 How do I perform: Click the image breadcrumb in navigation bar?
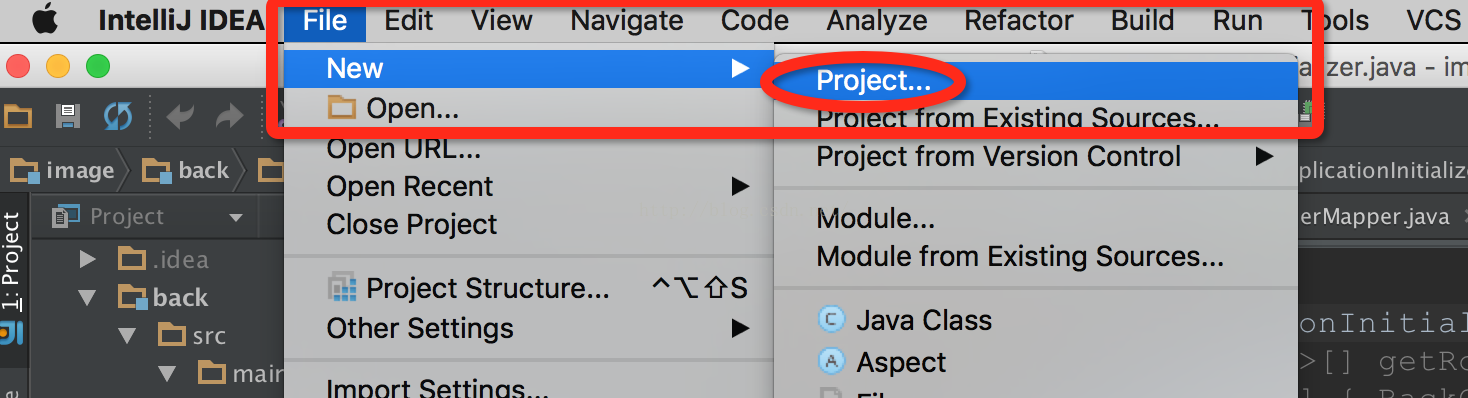(x=66, y=171)
